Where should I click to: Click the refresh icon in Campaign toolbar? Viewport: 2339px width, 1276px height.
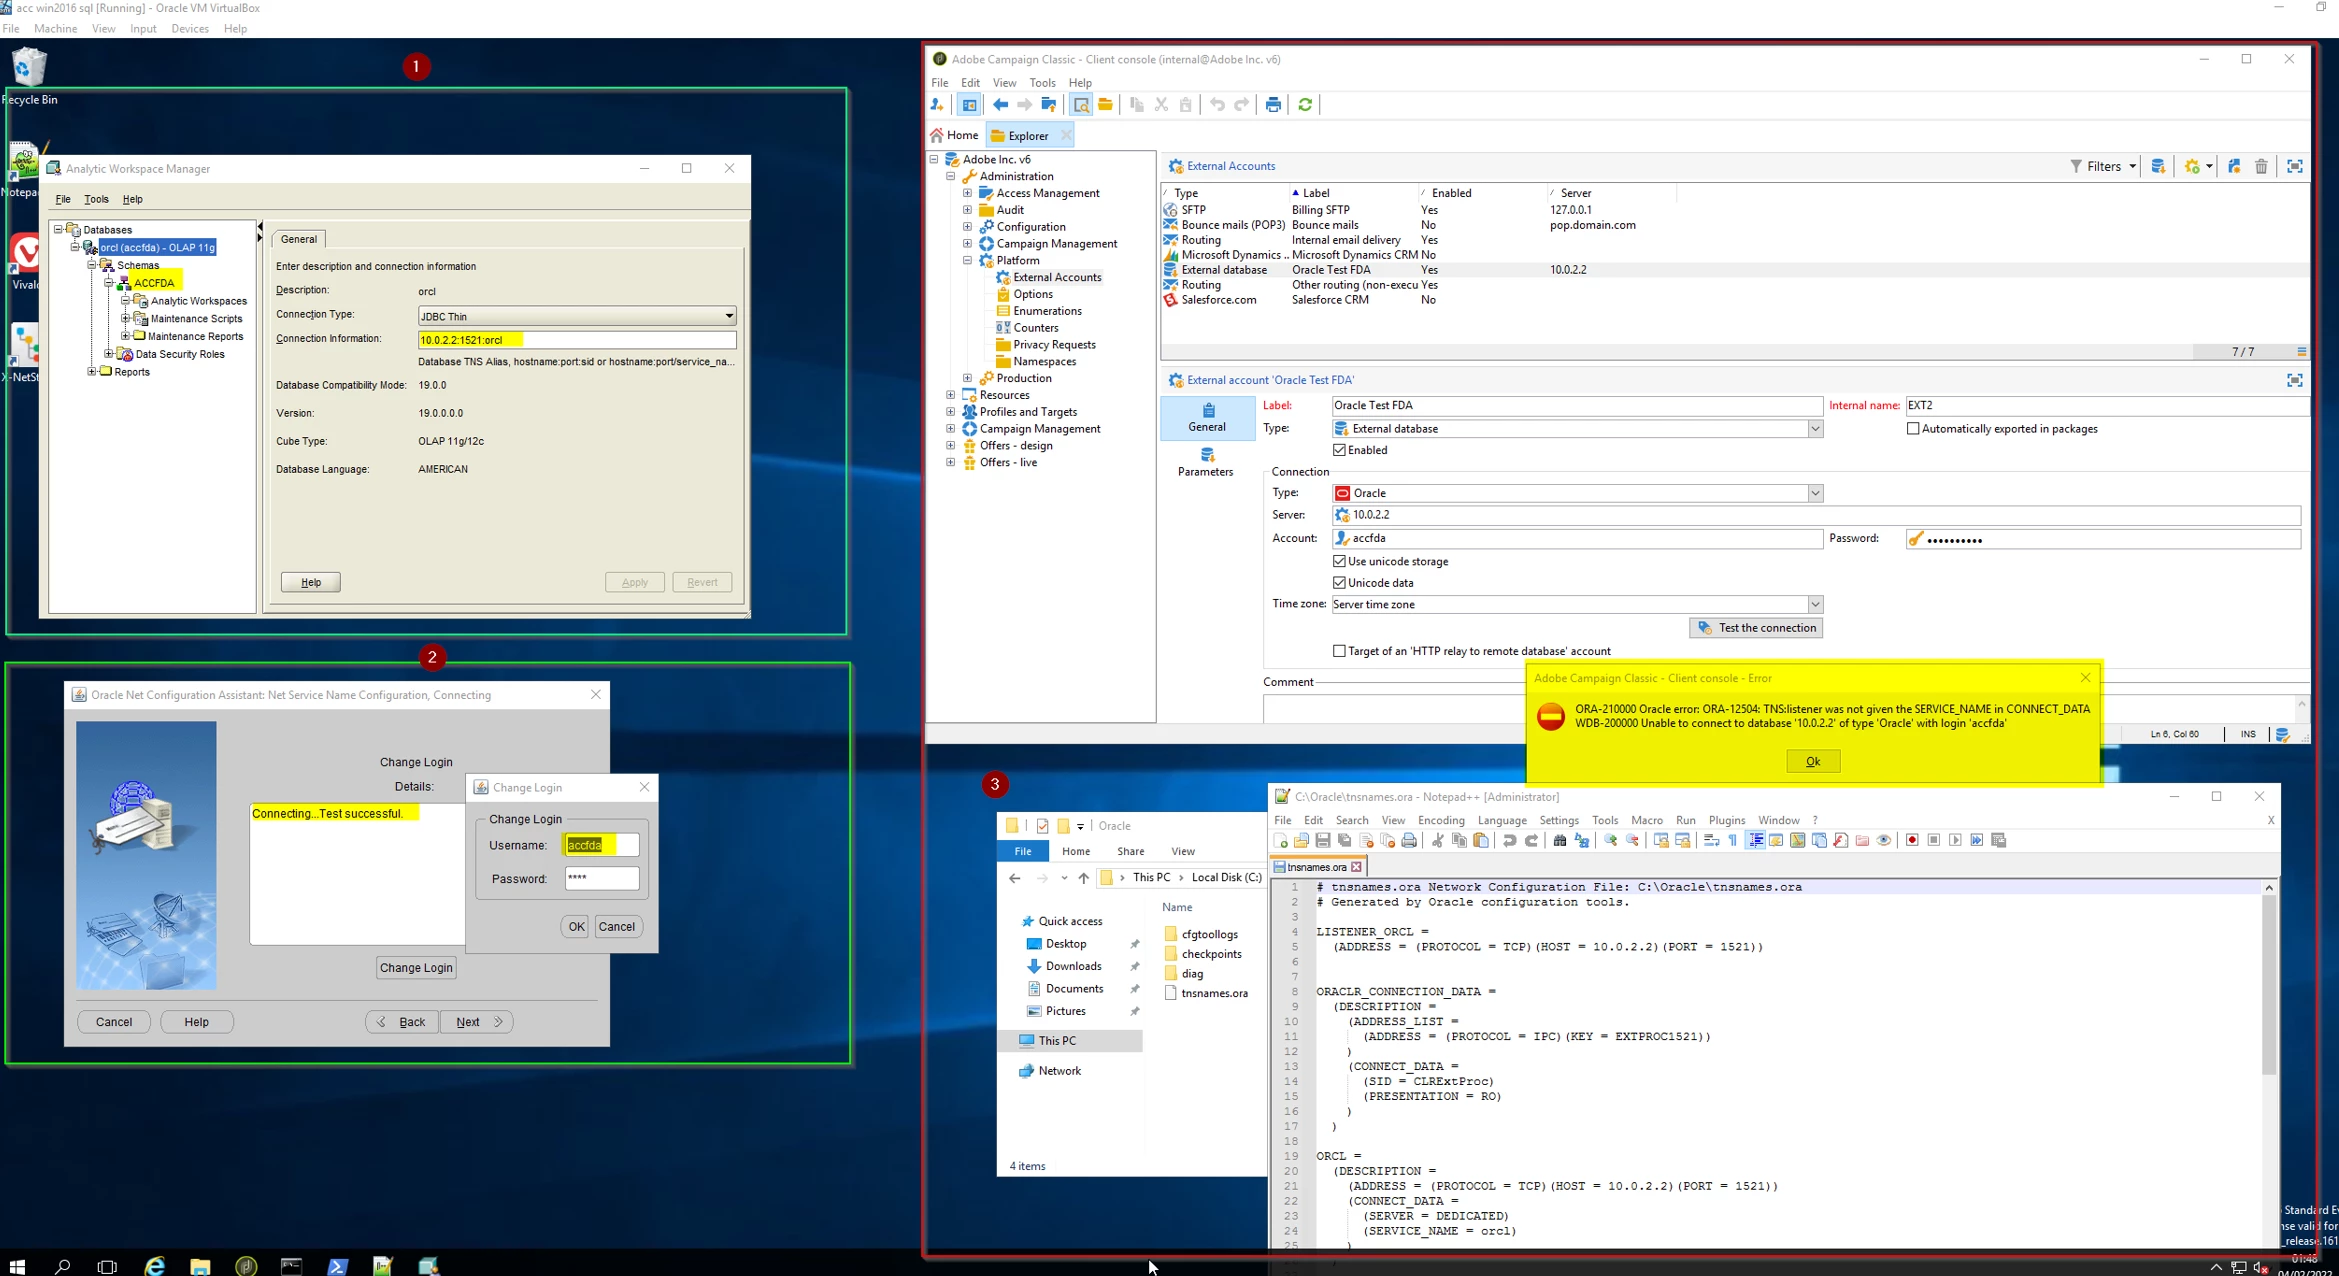tap(1305, 105)
